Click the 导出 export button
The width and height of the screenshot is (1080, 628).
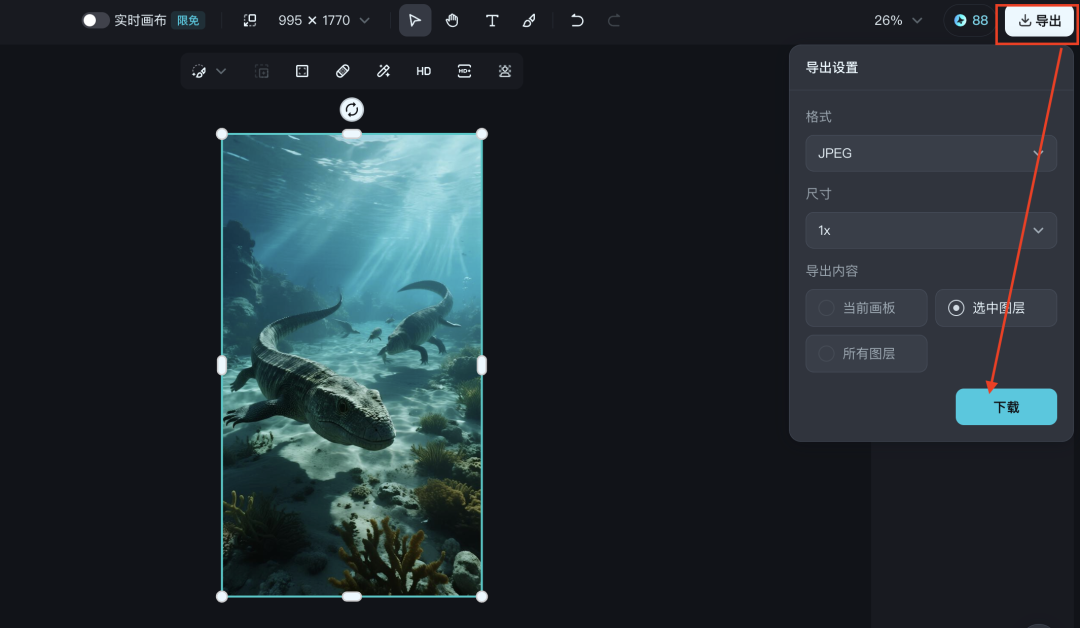pos(1039,21)
